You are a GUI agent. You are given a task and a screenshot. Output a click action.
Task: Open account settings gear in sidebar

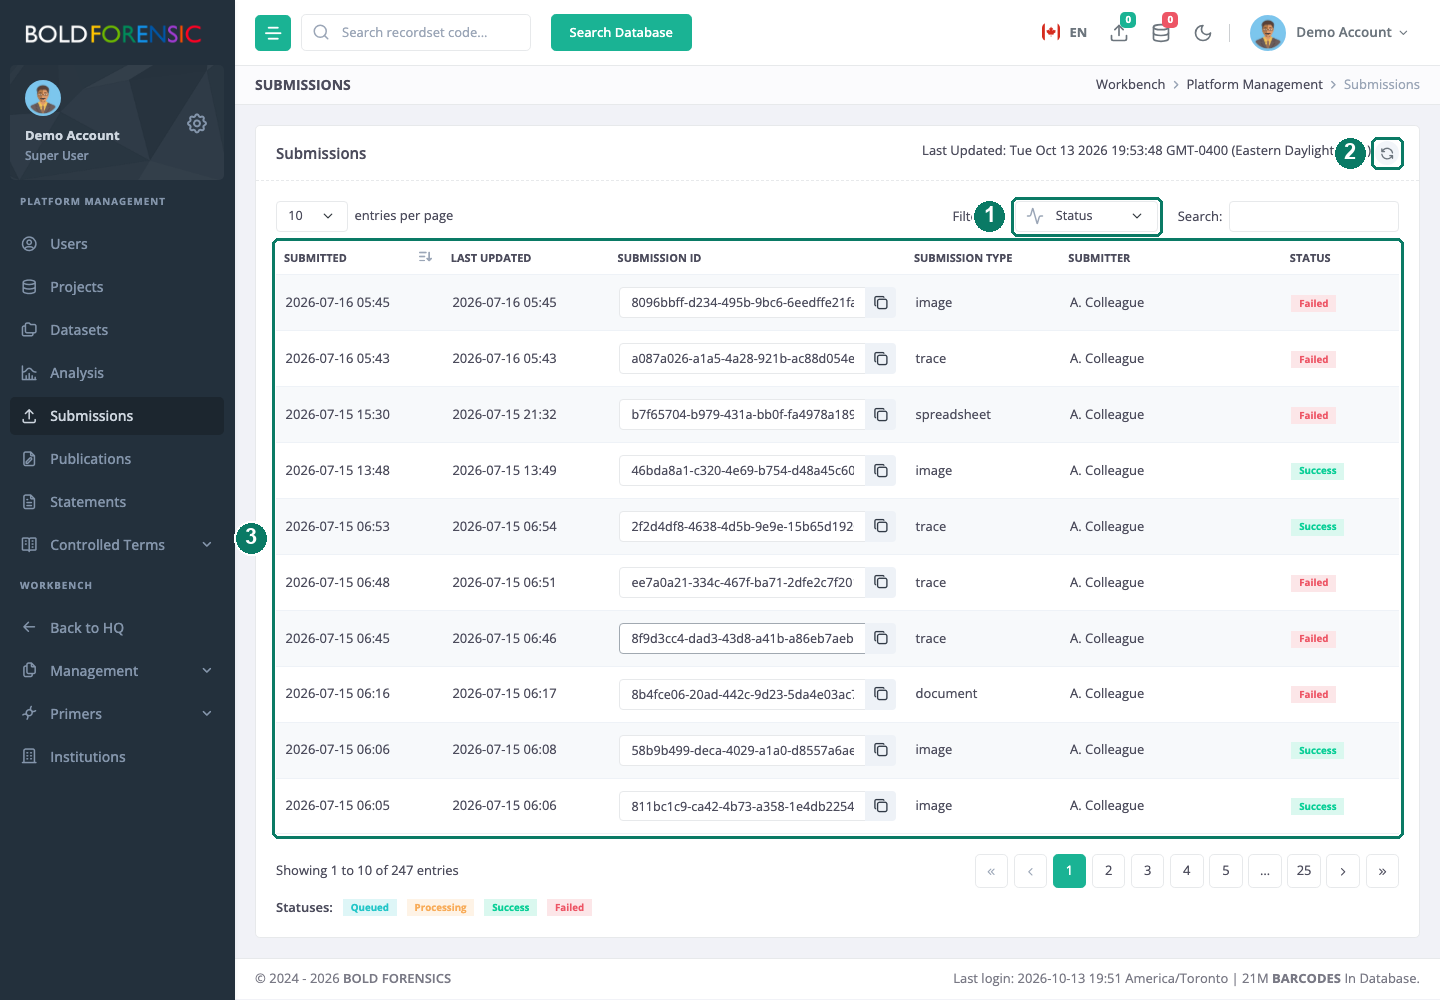197,123
